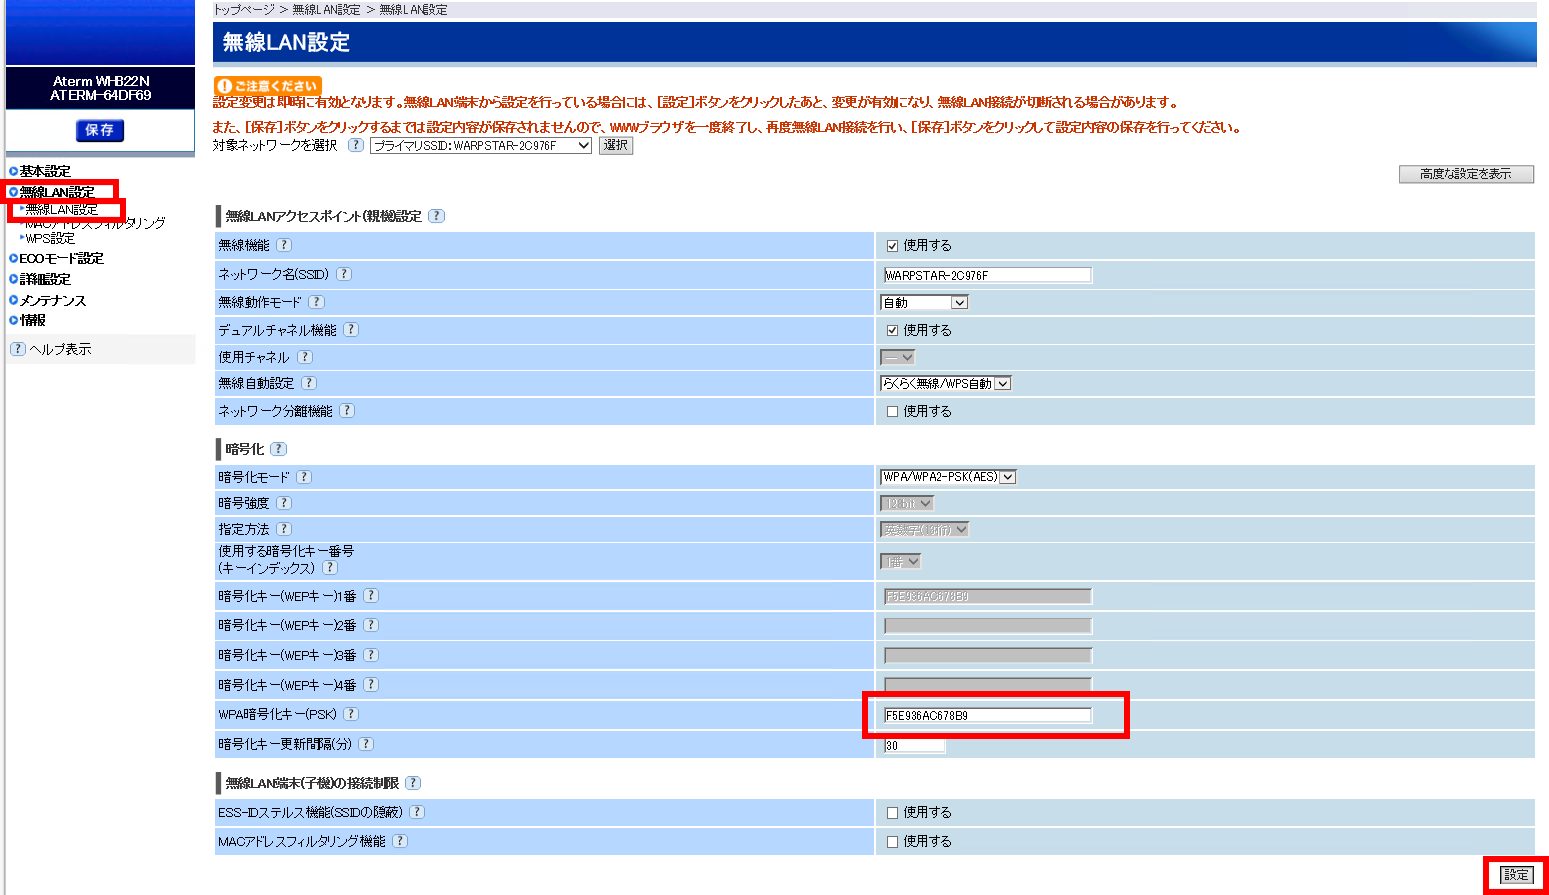Viewport: 1549px width, 895px height.
Task: Open the 無線動作モード dropdown set to 自動
Action: 924,302
